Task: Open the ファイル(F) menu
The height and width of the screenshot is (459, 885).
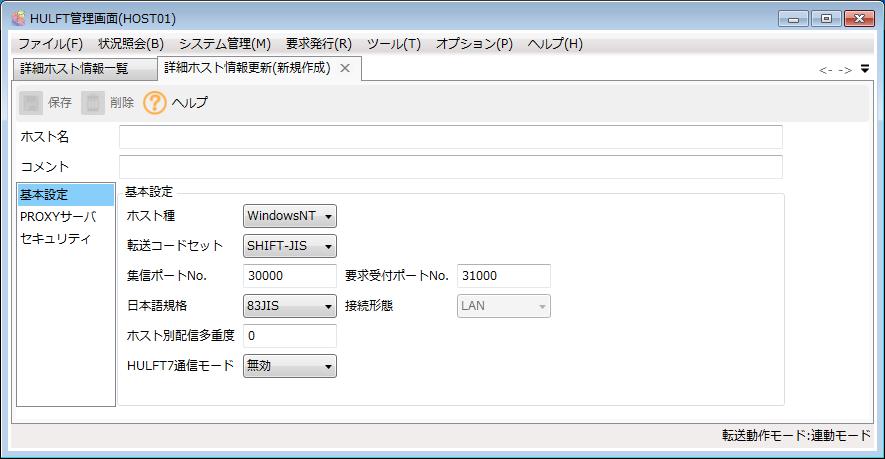Action: 51,44
